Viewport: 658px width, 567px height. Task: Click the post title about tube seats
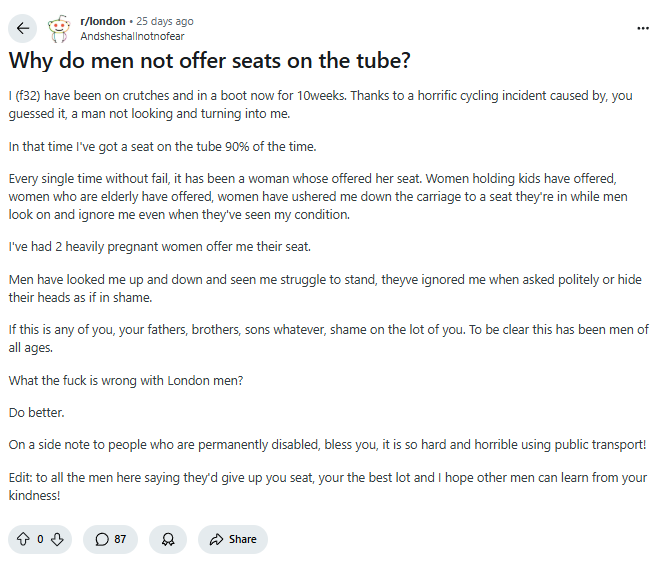click(209, 60)
